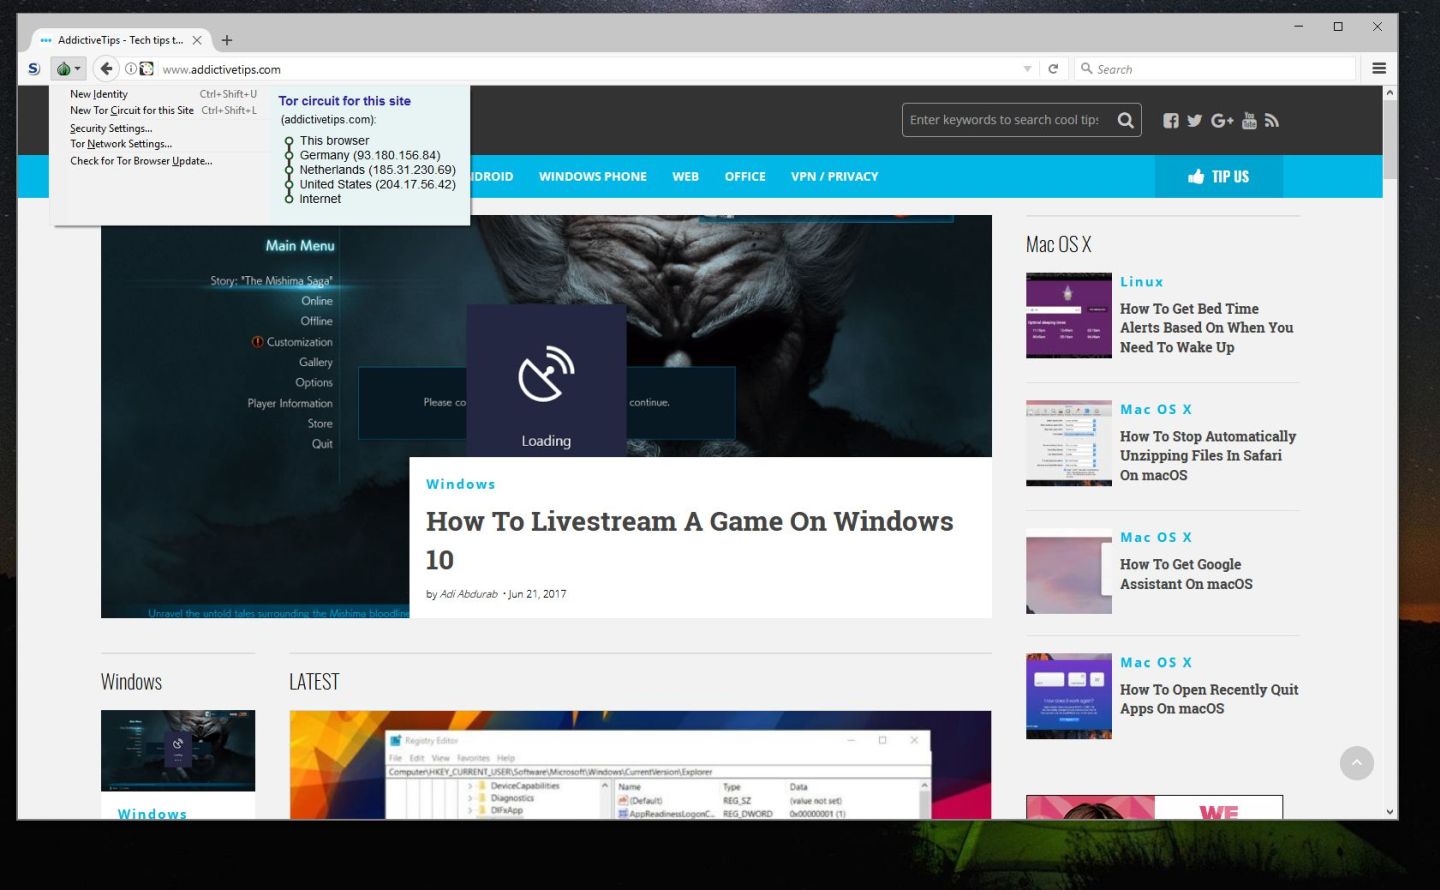Screen dimensions: 1440x890
Task: Click the URL address bar field
Action: click(590, 69)
